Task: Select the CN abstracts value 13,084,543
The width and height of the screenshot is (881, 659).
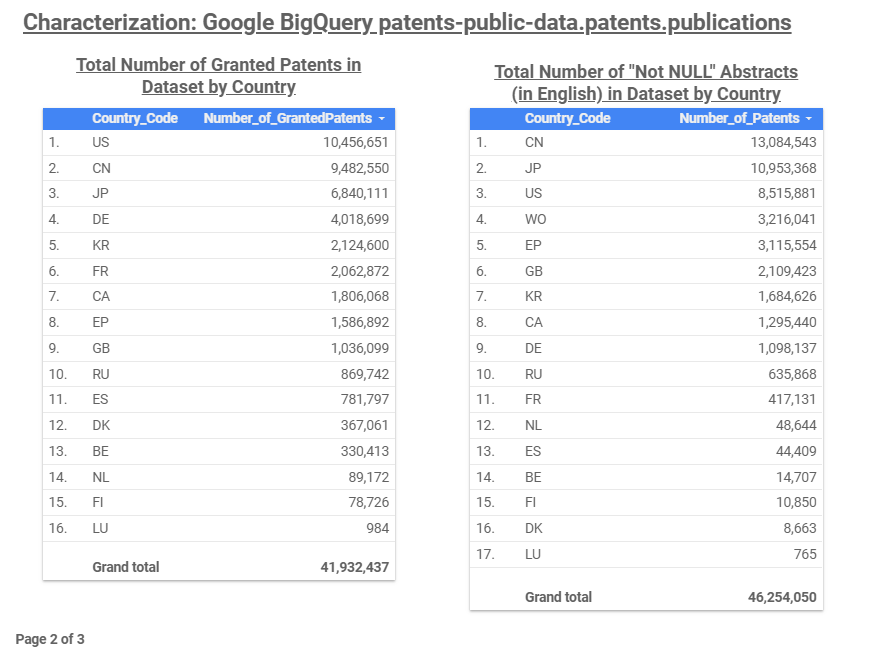Action: tap(783, 142)
